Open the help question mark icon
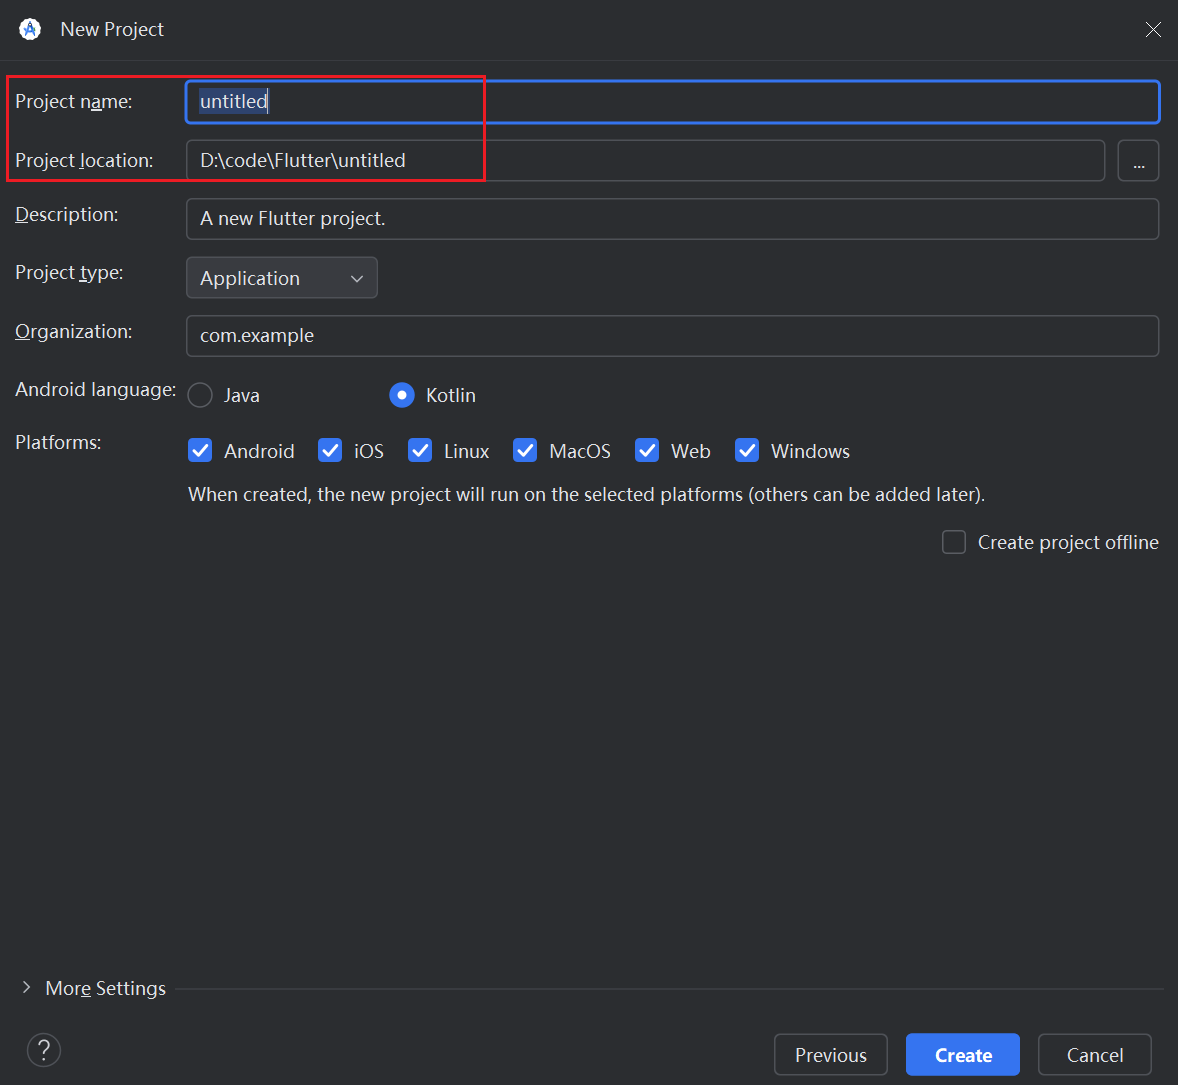This screenshot has width=1178, height=1085. click(44, 1050)
